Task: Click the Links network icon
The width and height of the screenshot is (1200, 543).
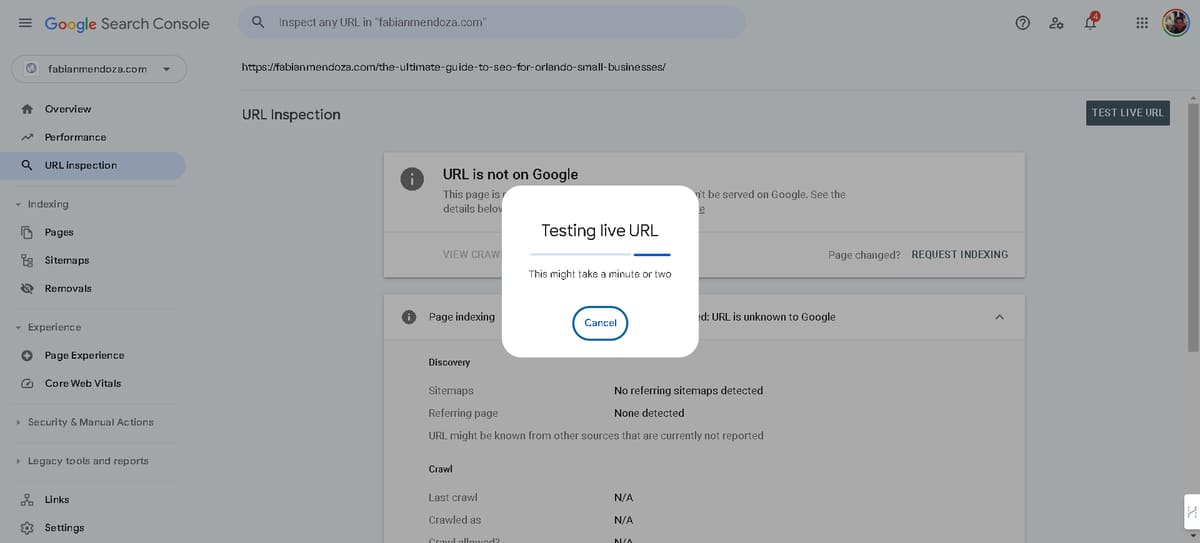Action: tap(27, 499)
